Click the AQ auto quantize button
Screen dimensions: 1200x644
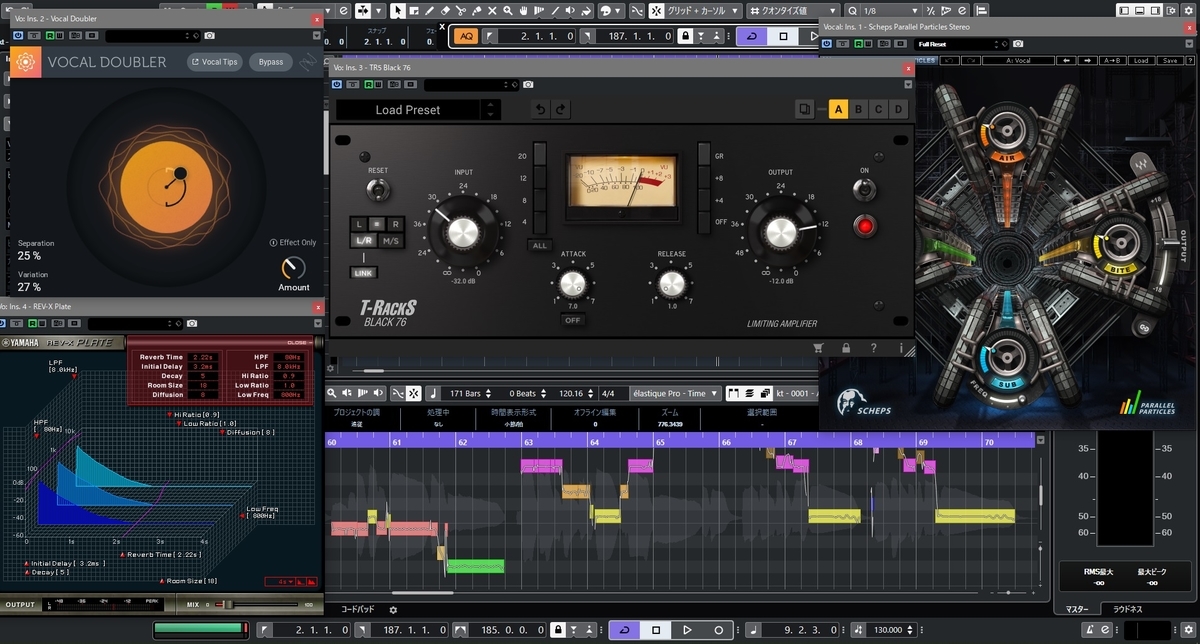coord(466,36)
